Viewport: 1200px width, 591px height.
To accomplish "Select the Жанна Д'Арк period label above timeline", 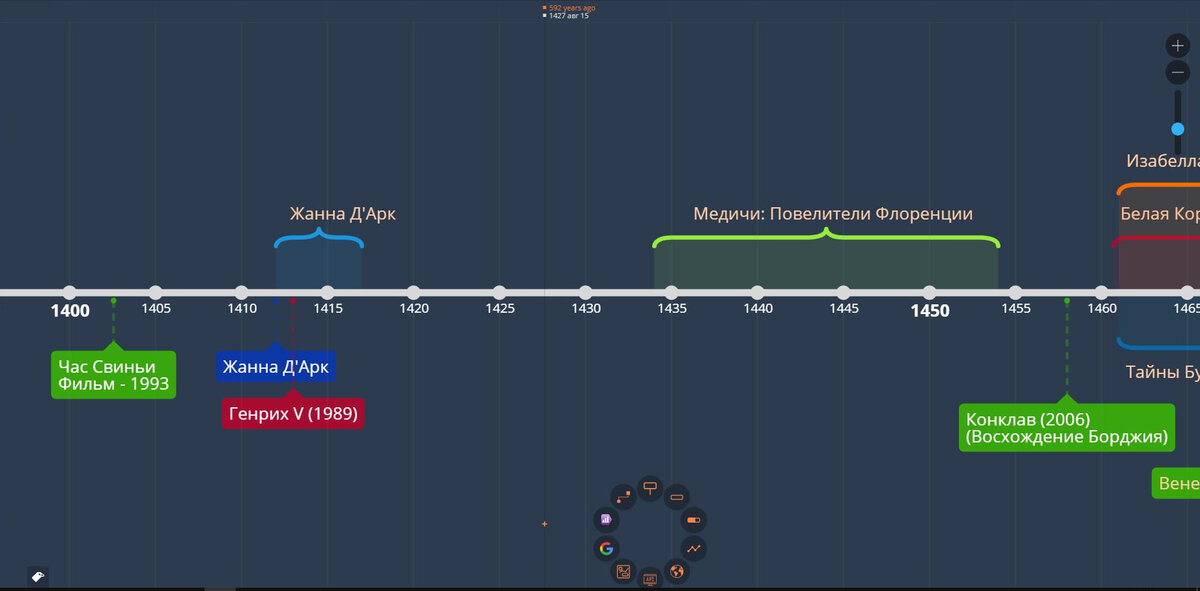I will [343, 214].
